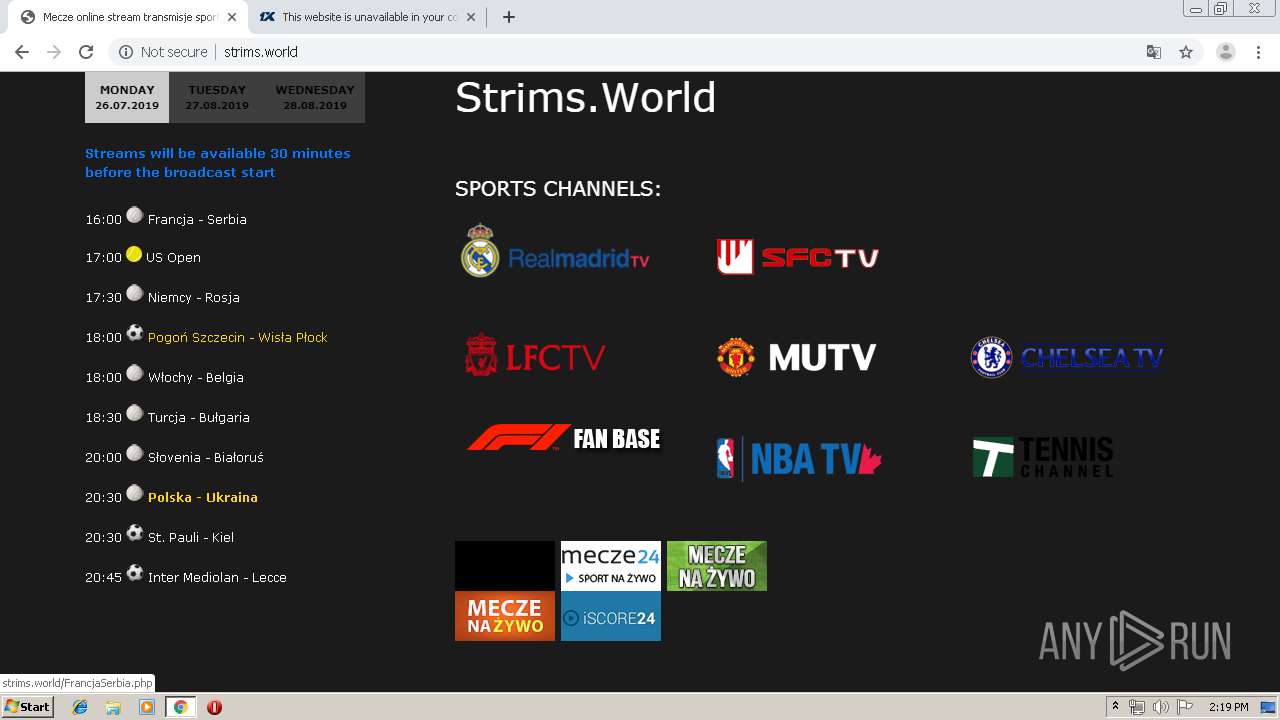Click the Google Translate icon in address bar
The height and width of the screenshot is (720, 1280).
pyautogui.click(x=1153, y=52)
